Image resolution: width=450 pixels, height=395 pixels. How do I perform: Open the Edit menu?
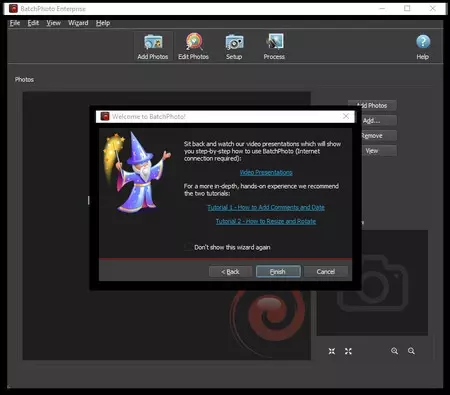click(33, 23)
